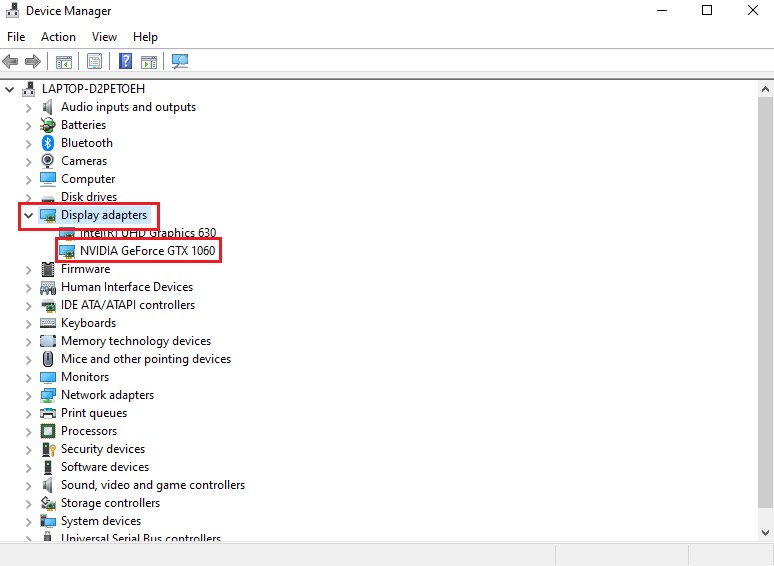This screenshot has height=566, width=774.
Task: Click the Display adapters icon
Action: coord(48,215)
